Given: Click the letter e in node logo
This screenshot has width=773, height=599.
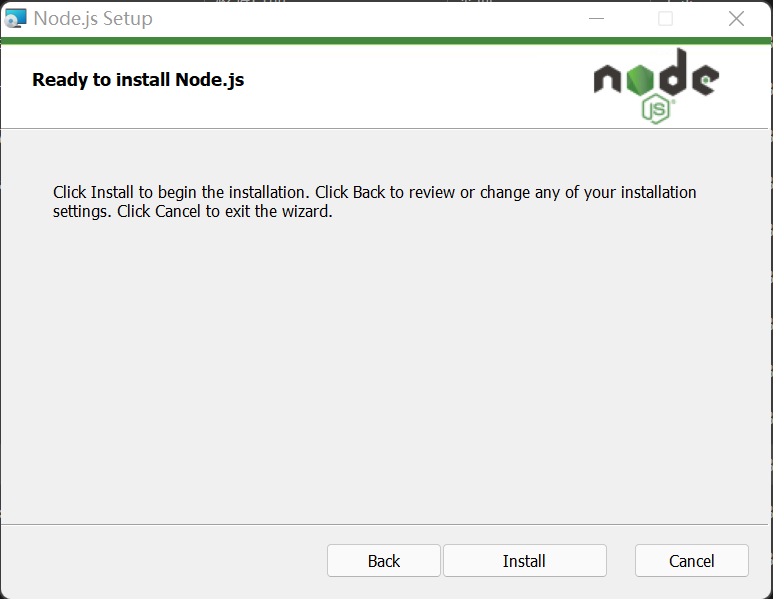Looking at the screenshot, I should click(x=705, y=79).
